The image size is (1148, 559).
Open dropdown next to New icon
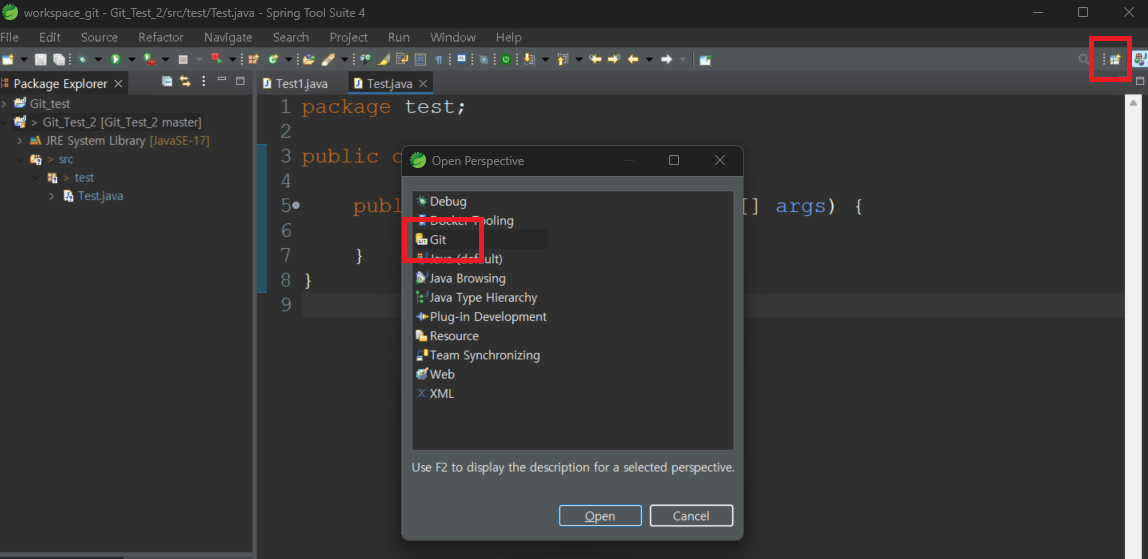23,59
